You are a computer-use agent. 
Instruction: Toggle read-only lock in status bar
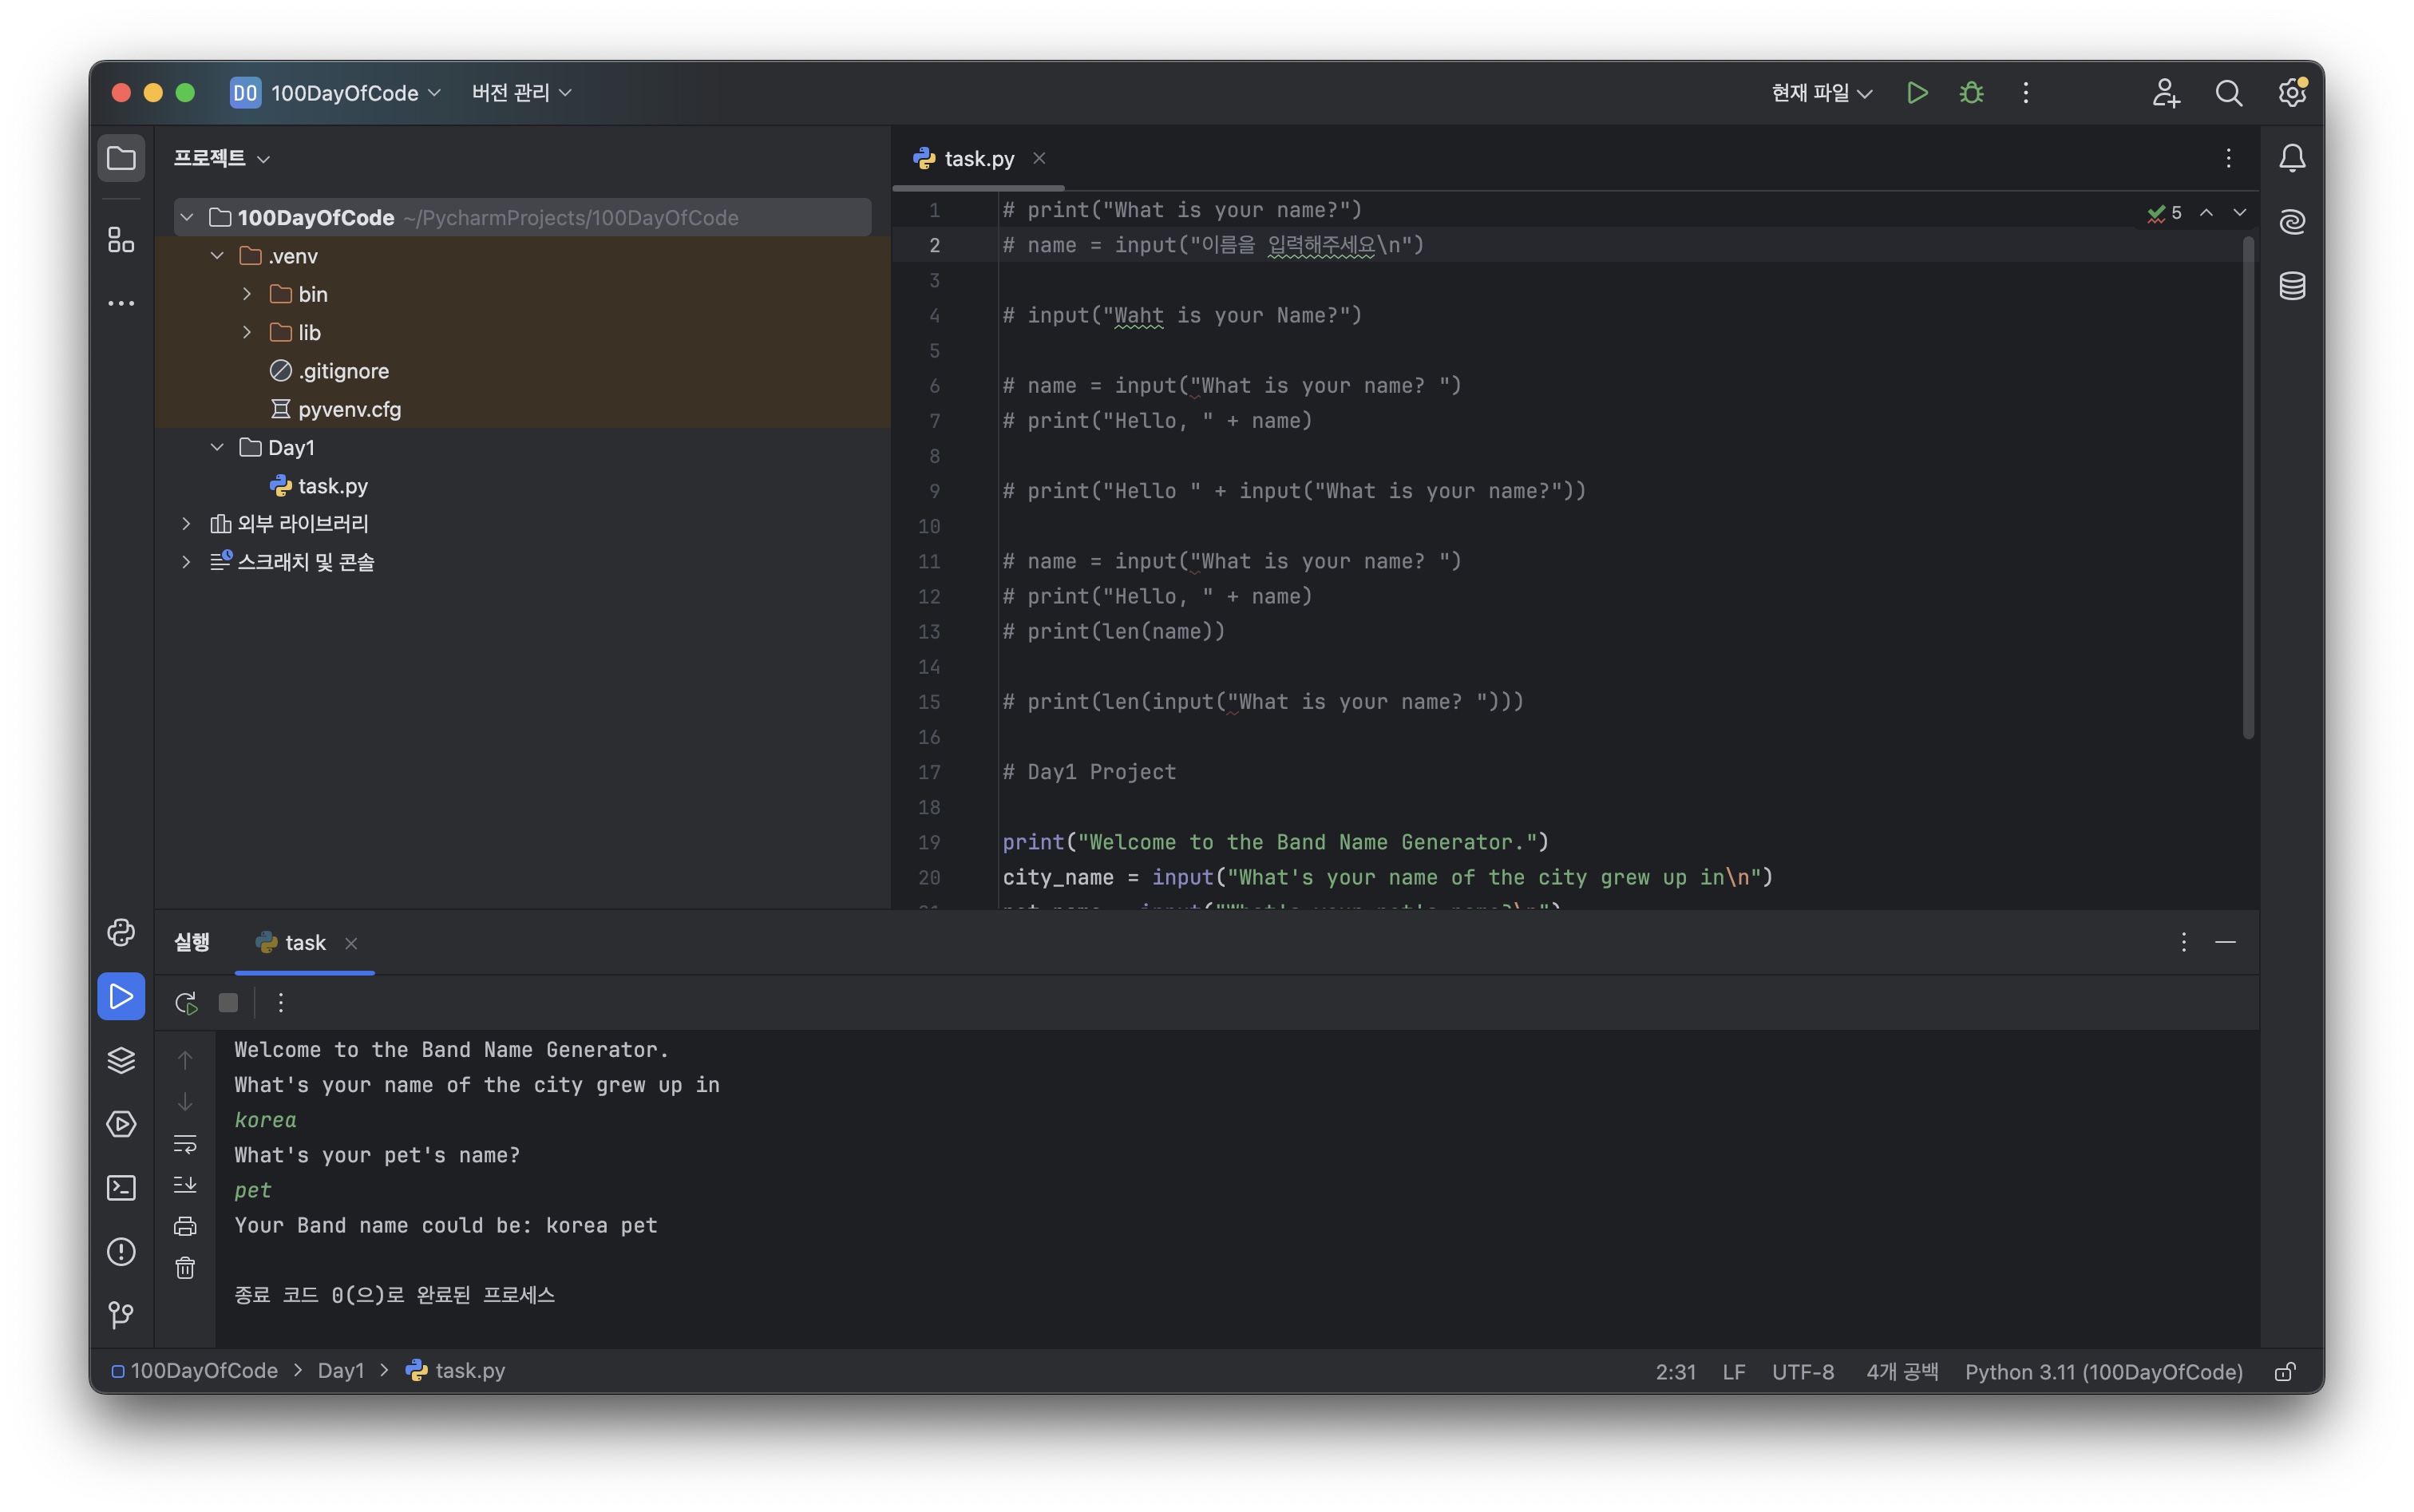(2284, 1371)
